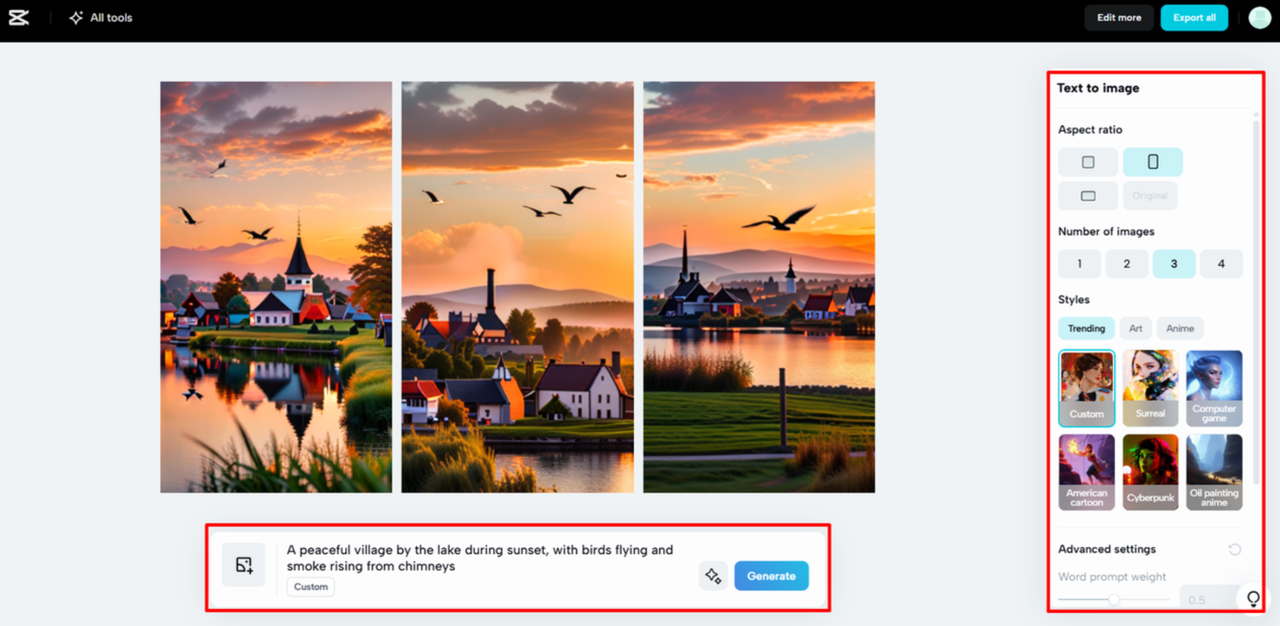Click the sparkle prompt enhance icon
Screen dimensions: 1280x626
click(713, 575)
